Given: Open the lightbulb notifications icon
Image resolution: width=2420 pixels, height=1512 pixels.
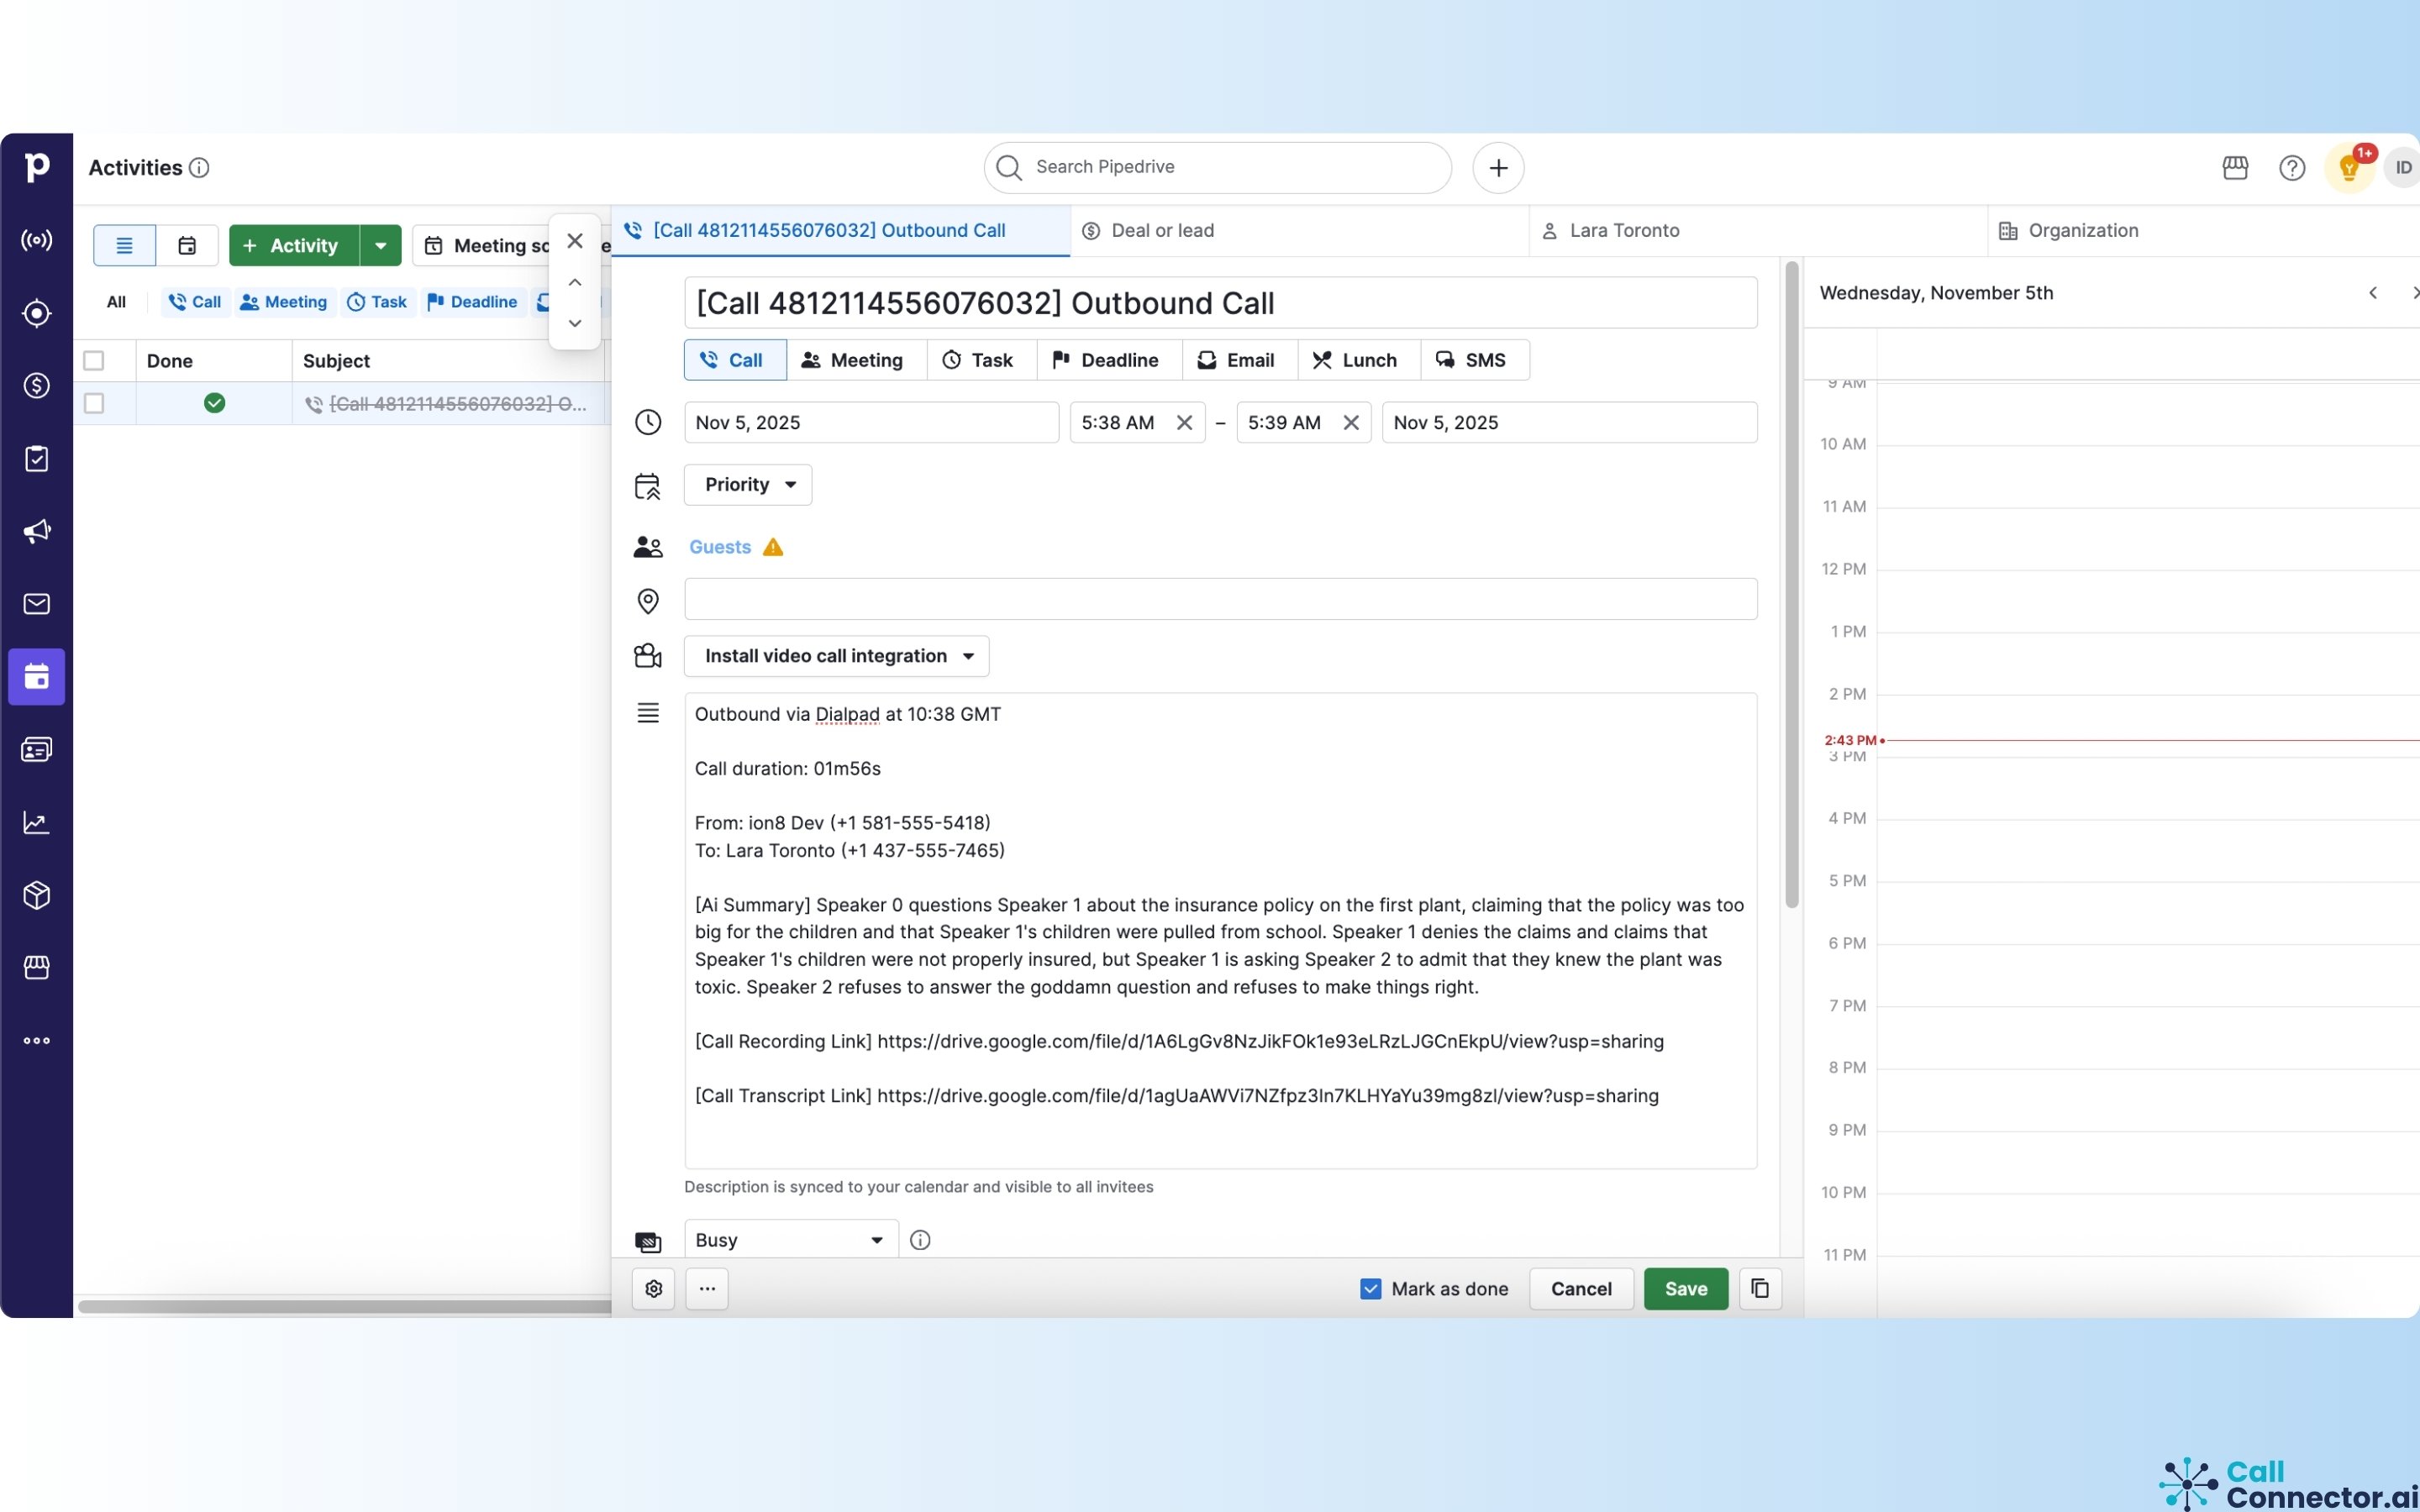Looking at the screenshot, I should click(2349, 168).
